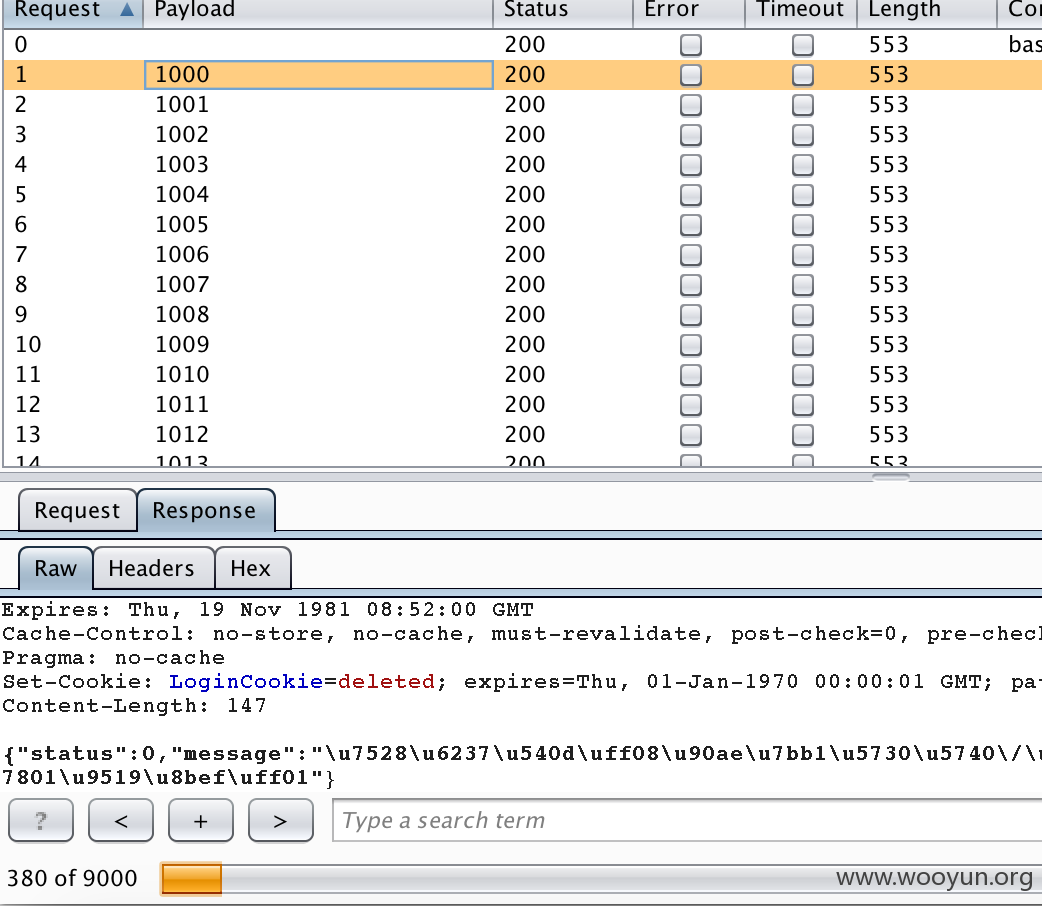Toggle Error checkbox for payload 1003
This screenshot has width=1042, height=906.
point(690,165)
